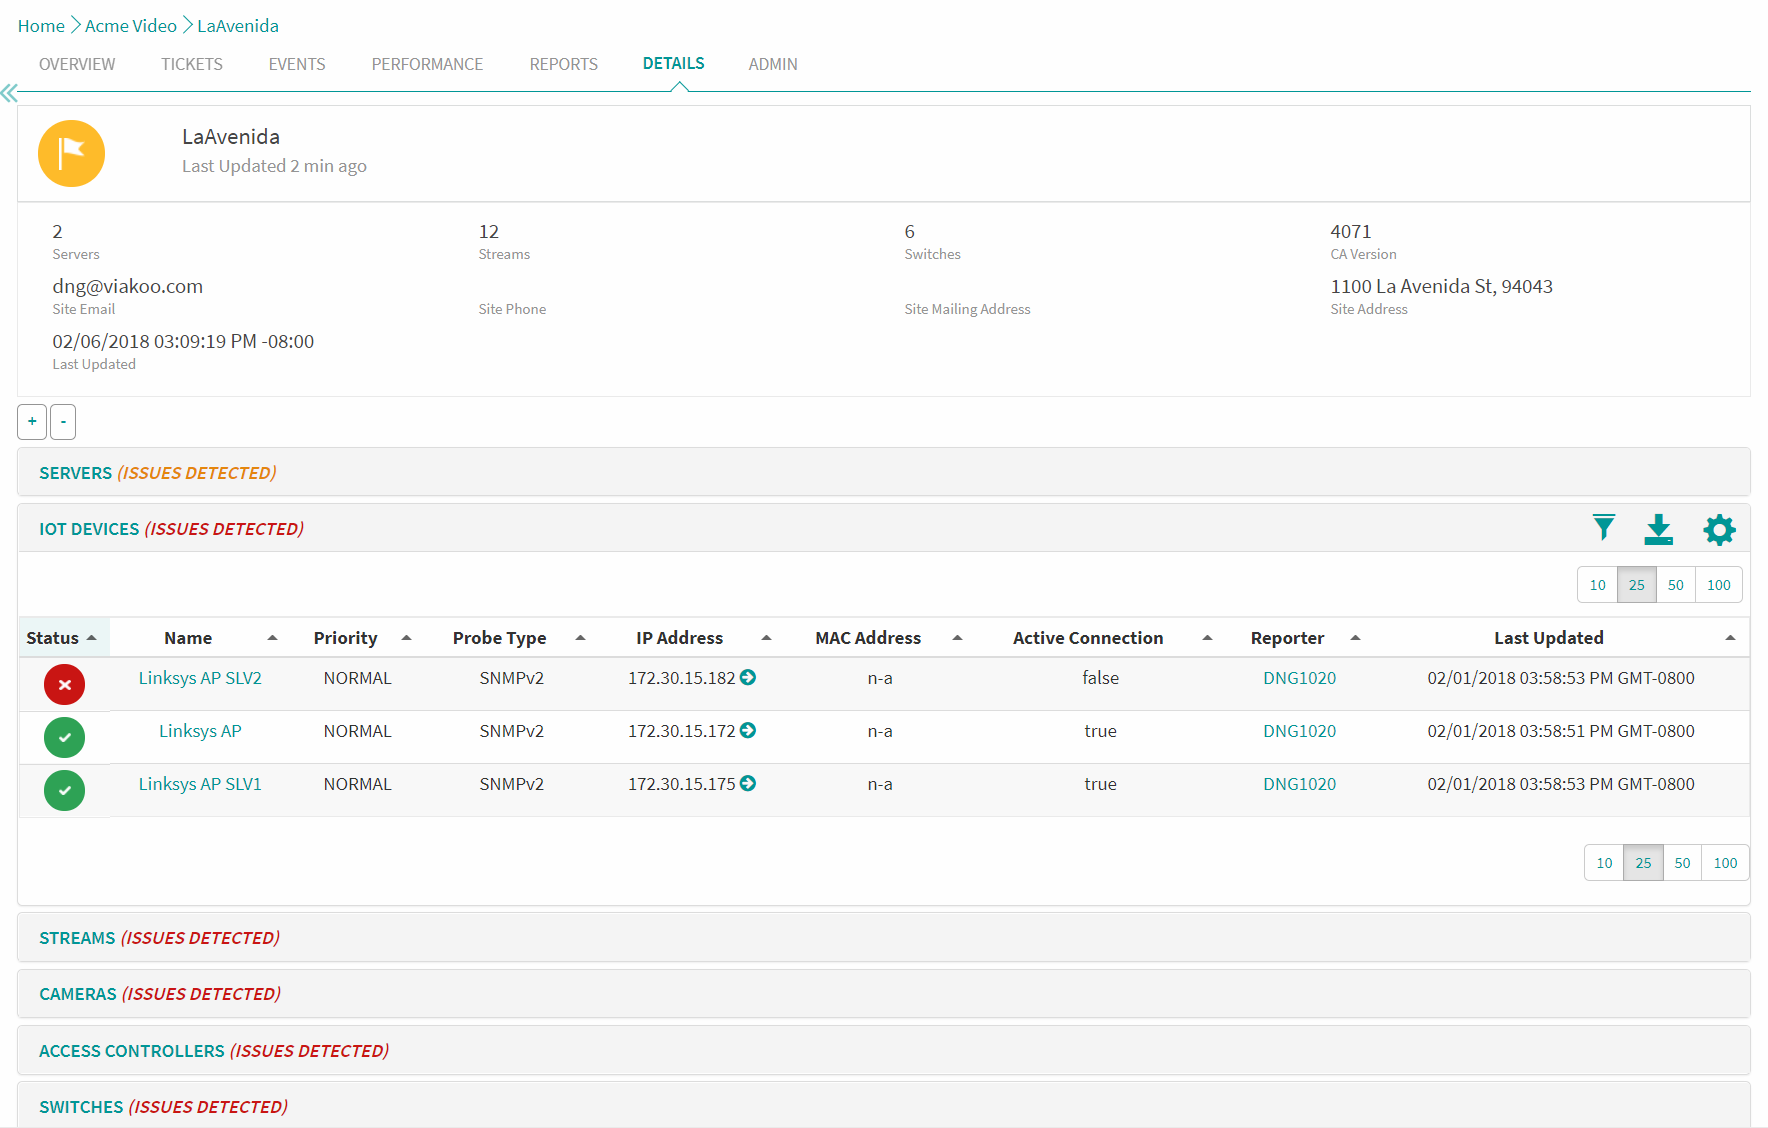
Task: Open the IoT devices filter funnel icon
Action: 1604,528
